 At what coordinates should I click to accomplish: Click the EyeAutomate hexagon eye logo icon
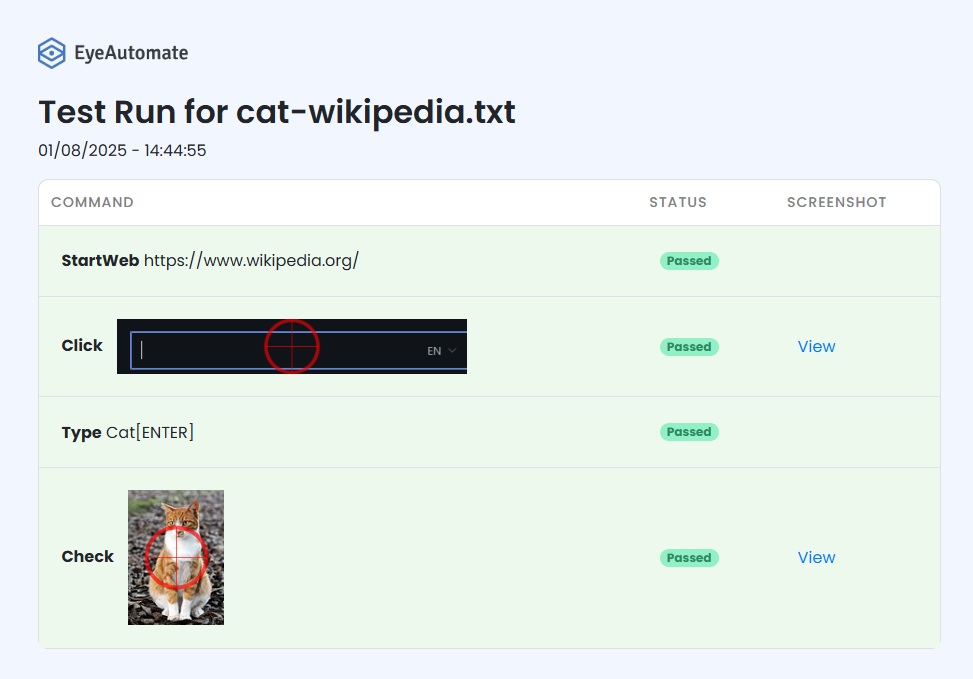click(x=52, y=53)
